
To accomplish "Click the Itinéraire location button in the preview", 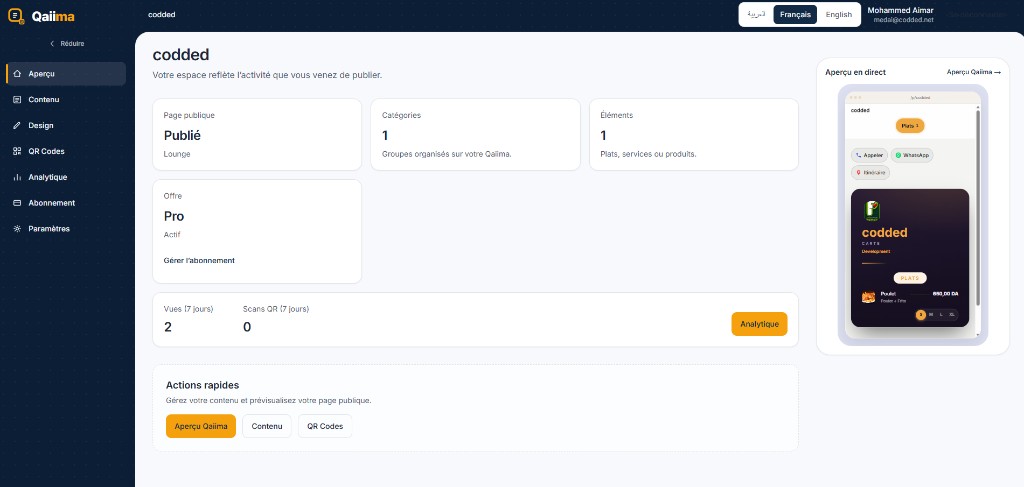I will (x=870, y=172).
